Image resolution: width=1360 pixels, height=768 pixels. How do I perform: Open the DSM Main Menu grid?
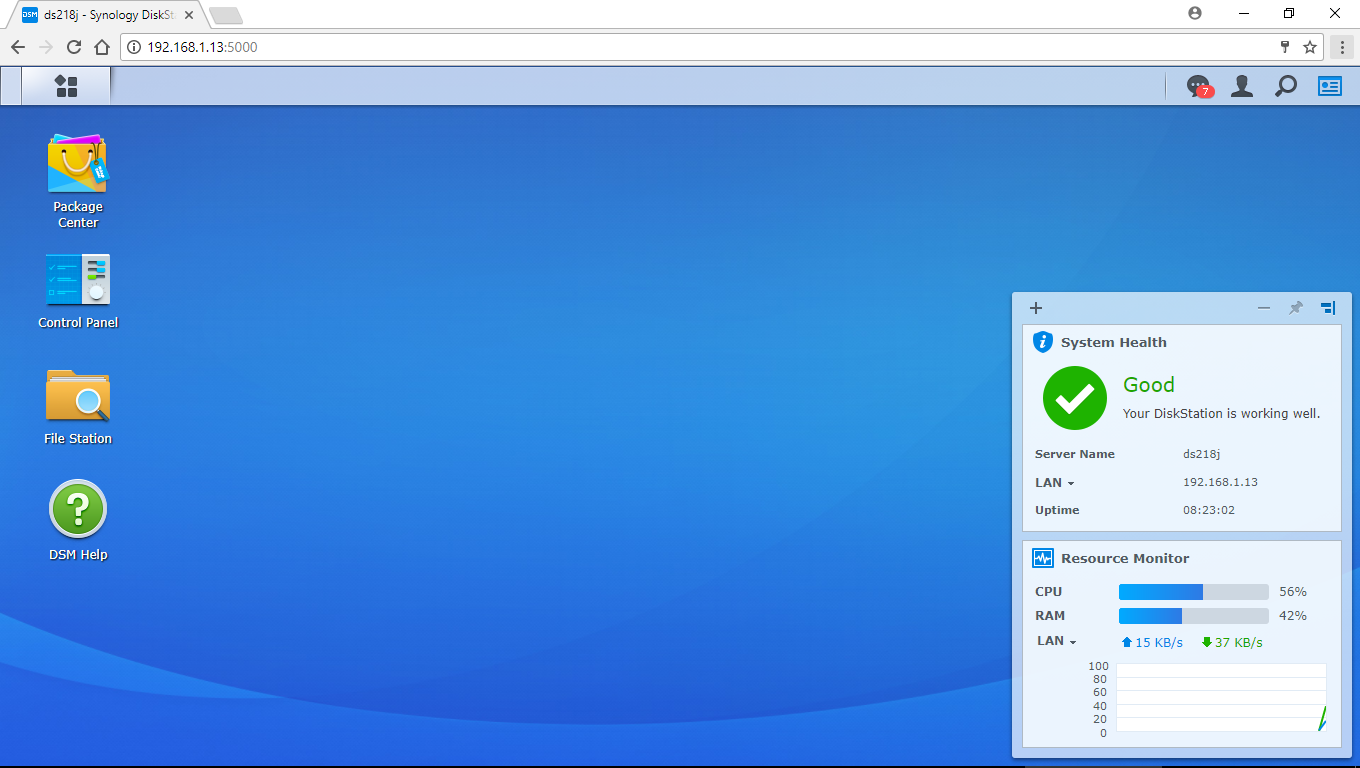pyautogui.click(x=66, y=86)
